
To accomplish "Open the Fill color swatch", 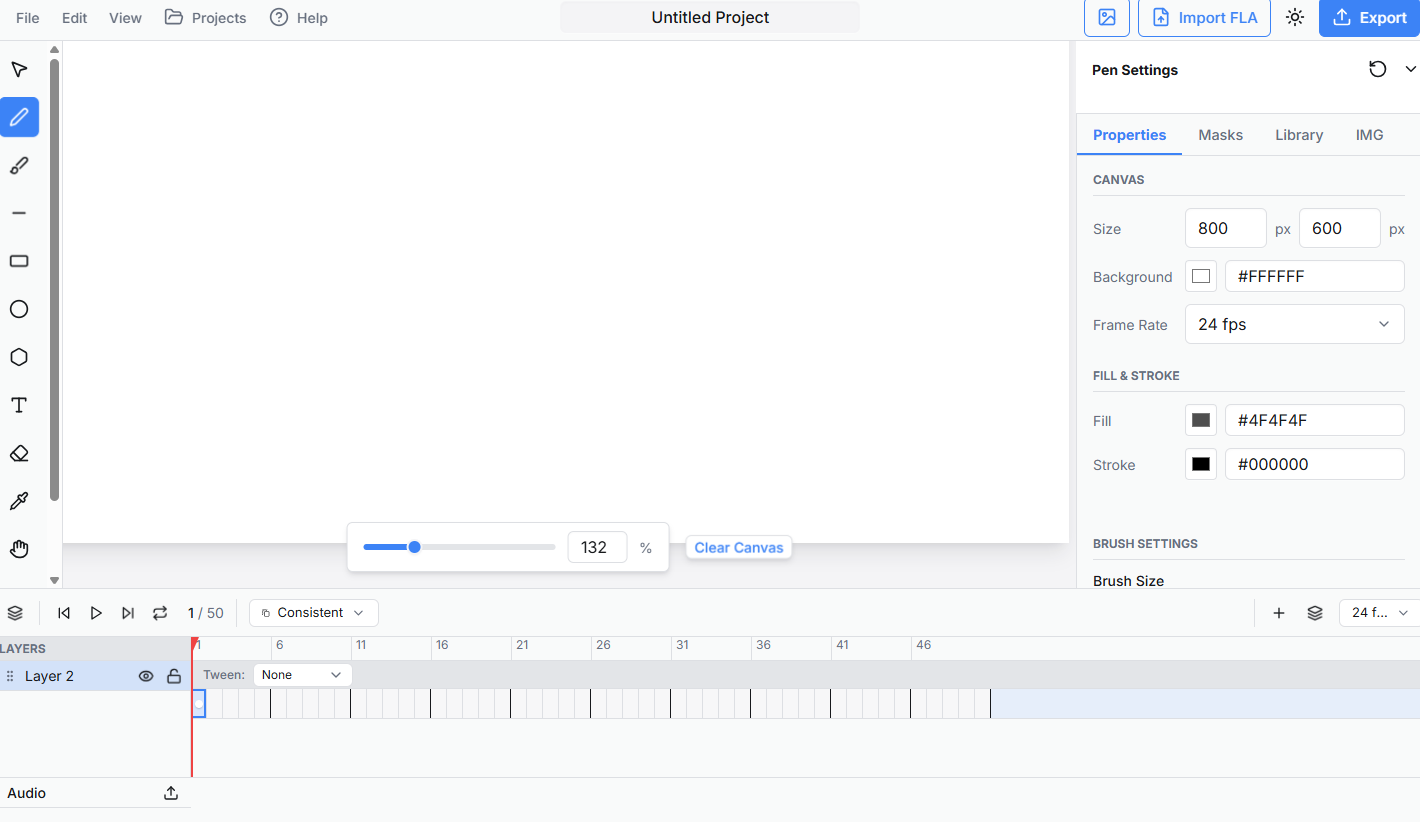I will [1201, 420].
